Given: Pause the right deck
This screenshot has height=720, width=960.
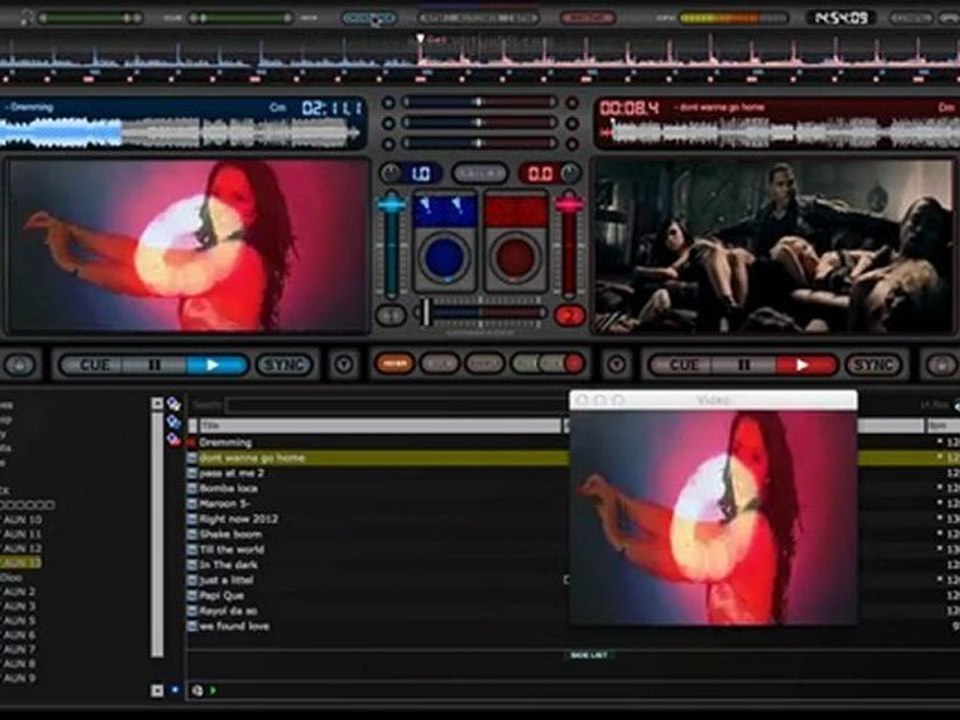Looking at the screenshot, I should pos(743,366).
